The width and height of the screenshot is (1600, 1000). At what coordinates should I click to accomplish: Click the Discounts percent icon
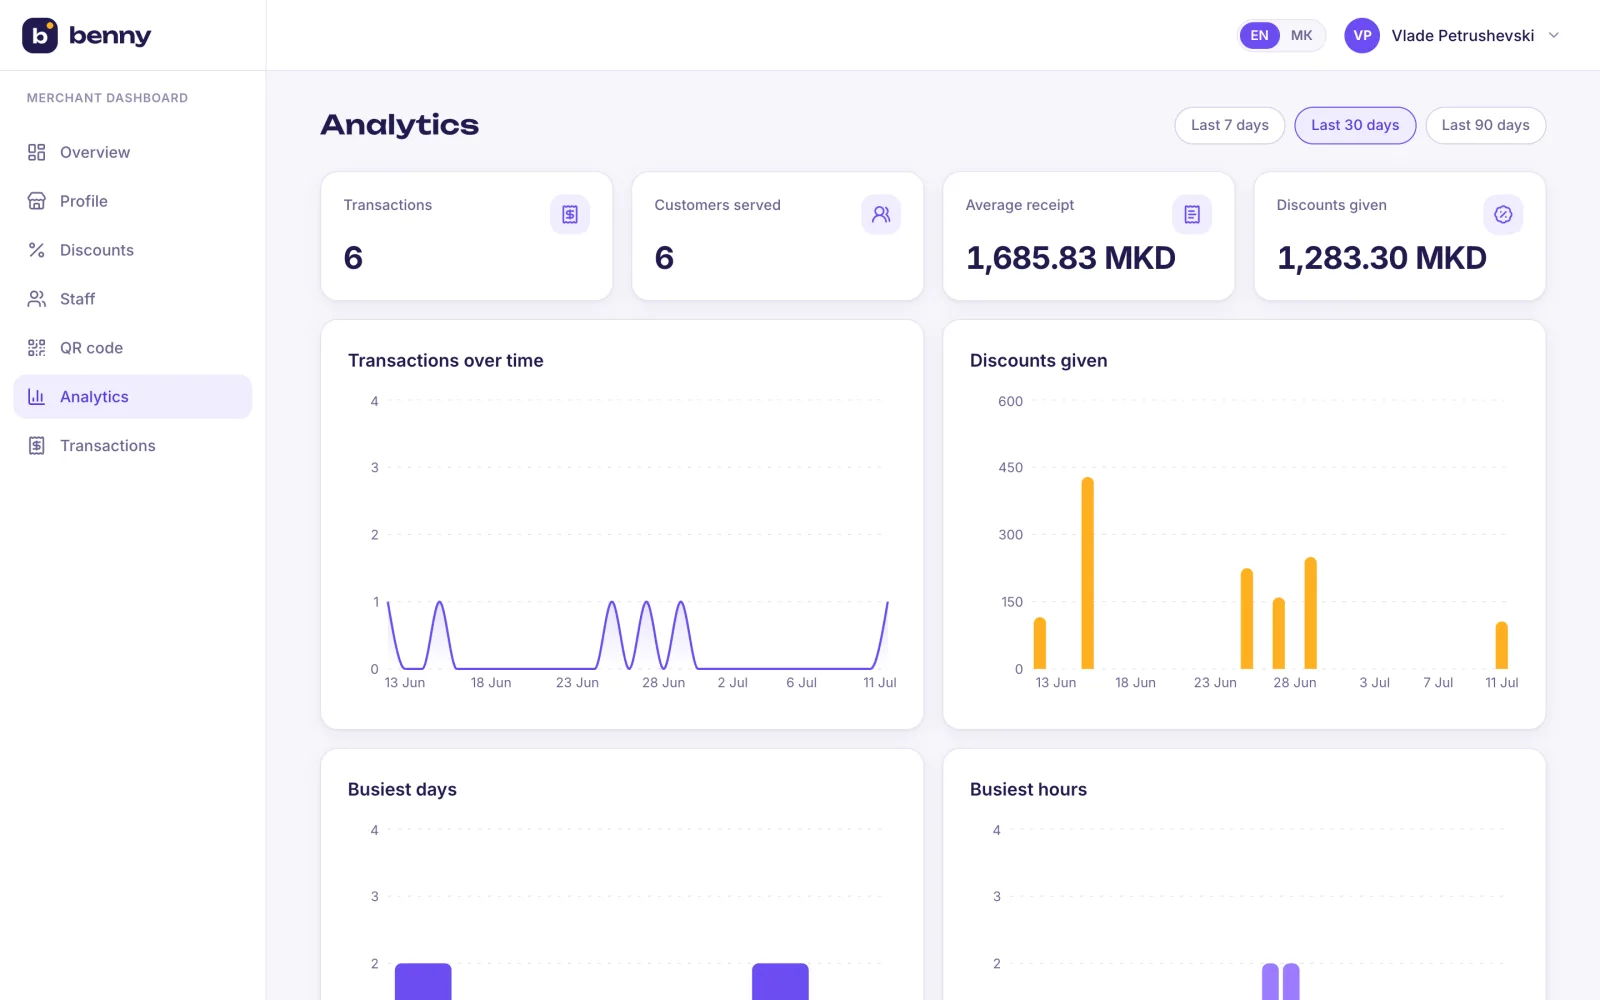[37, 250]
